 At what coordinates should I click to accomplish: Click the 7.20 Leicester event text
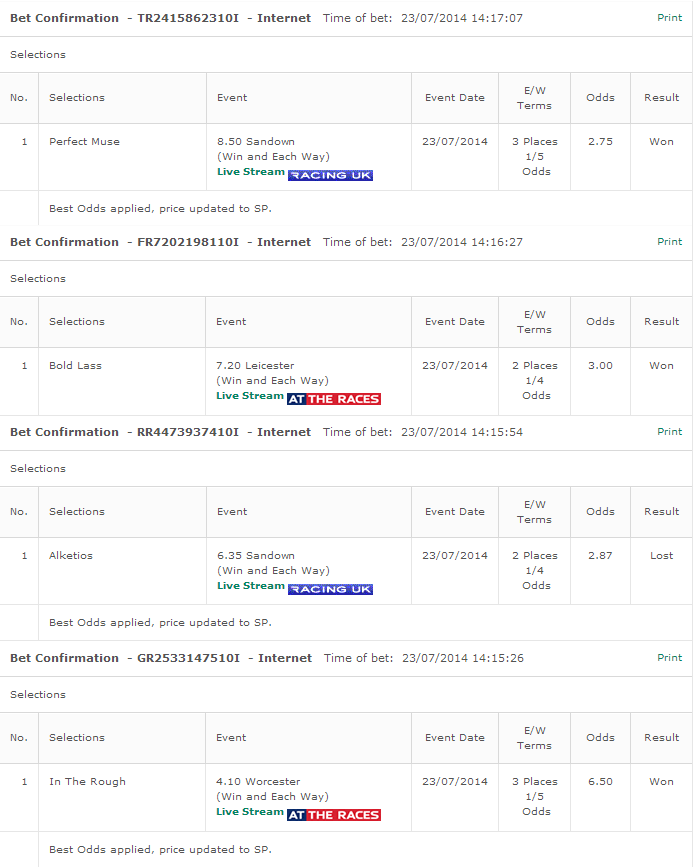(255, 365)
